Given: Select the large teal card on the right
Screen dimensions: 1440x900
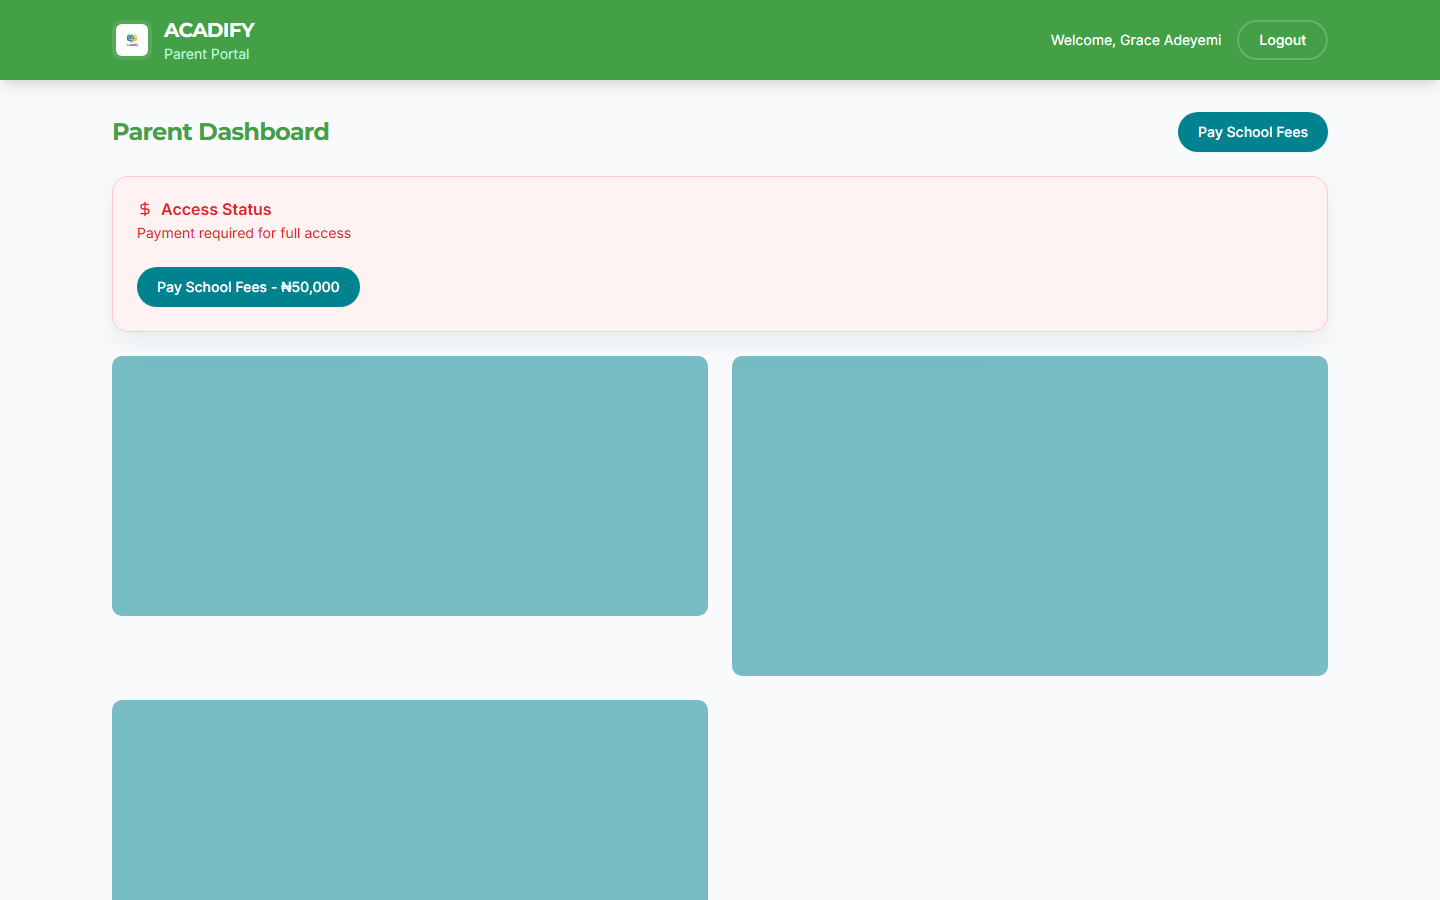Looking at the screenshot, I should [x=1030, y=516].
